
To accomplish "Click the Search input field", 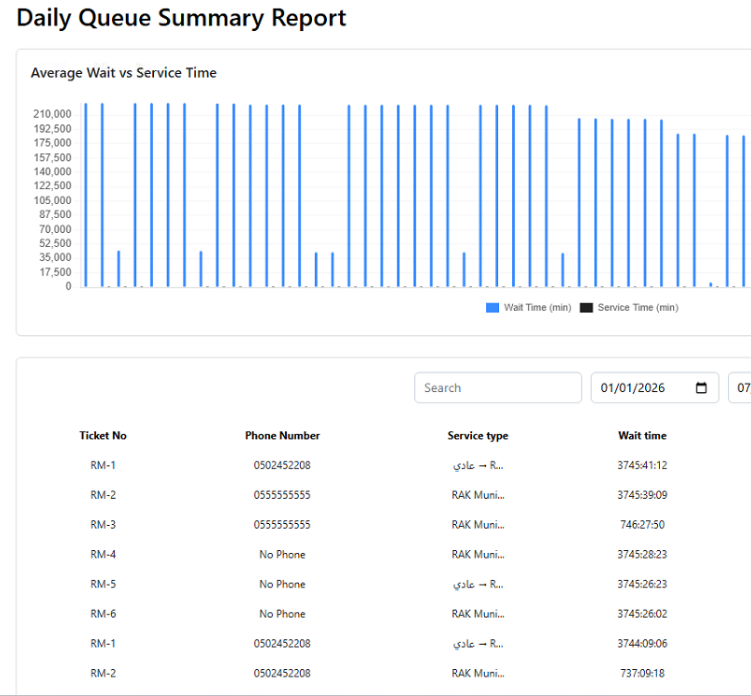I will click(498, 388).
